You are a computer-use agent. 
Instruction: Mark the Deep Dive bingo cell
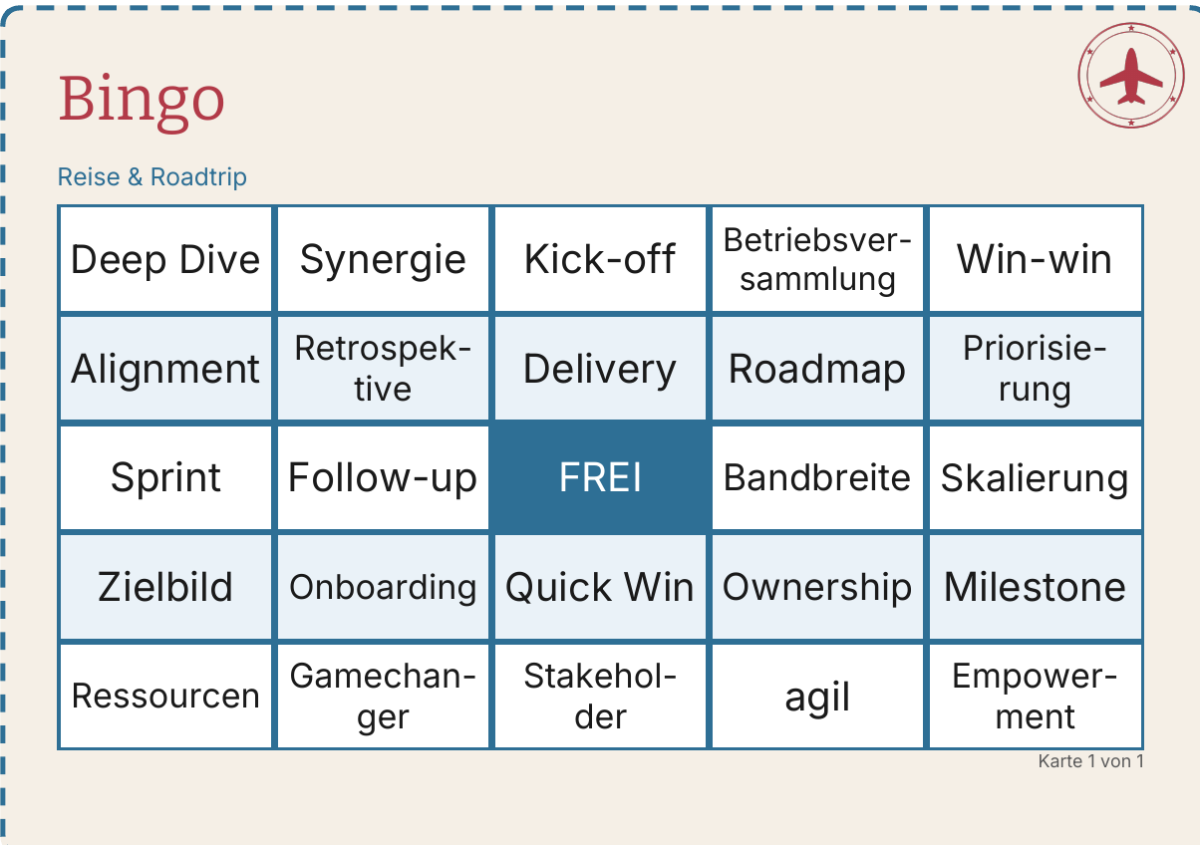166,260
